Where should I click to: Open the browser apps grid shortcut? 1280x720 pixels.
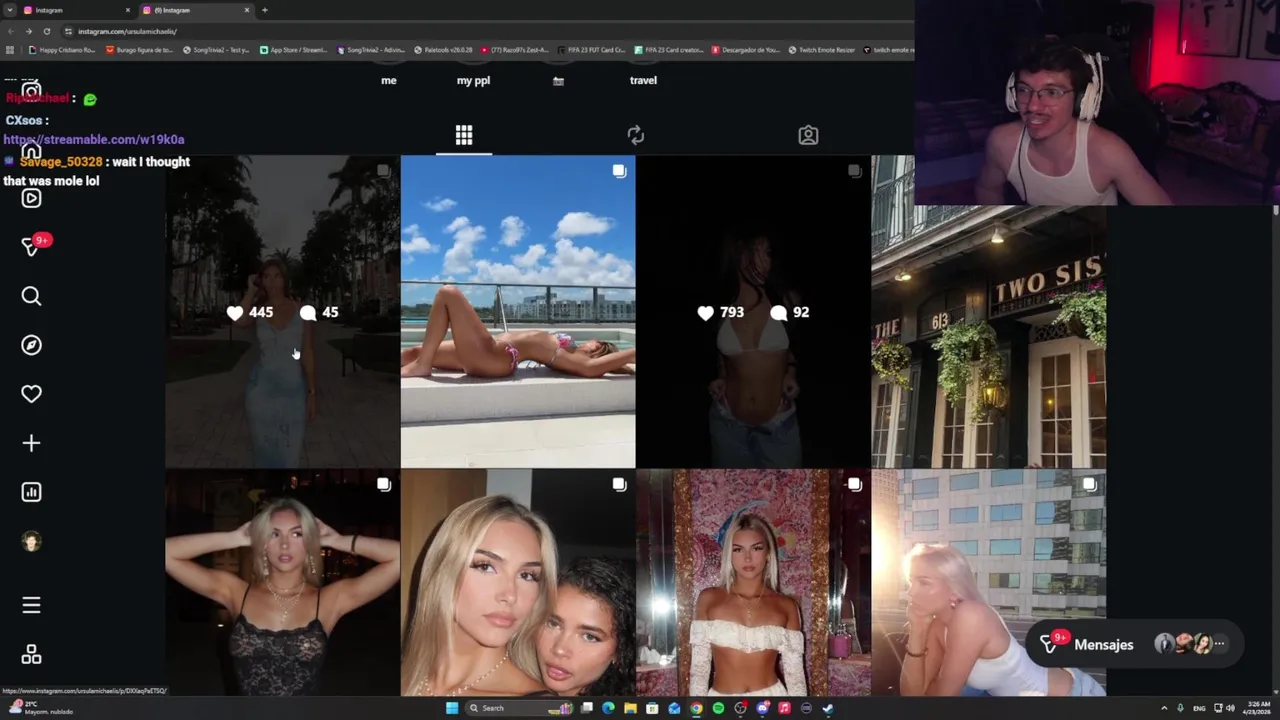(x=10, y=50)
